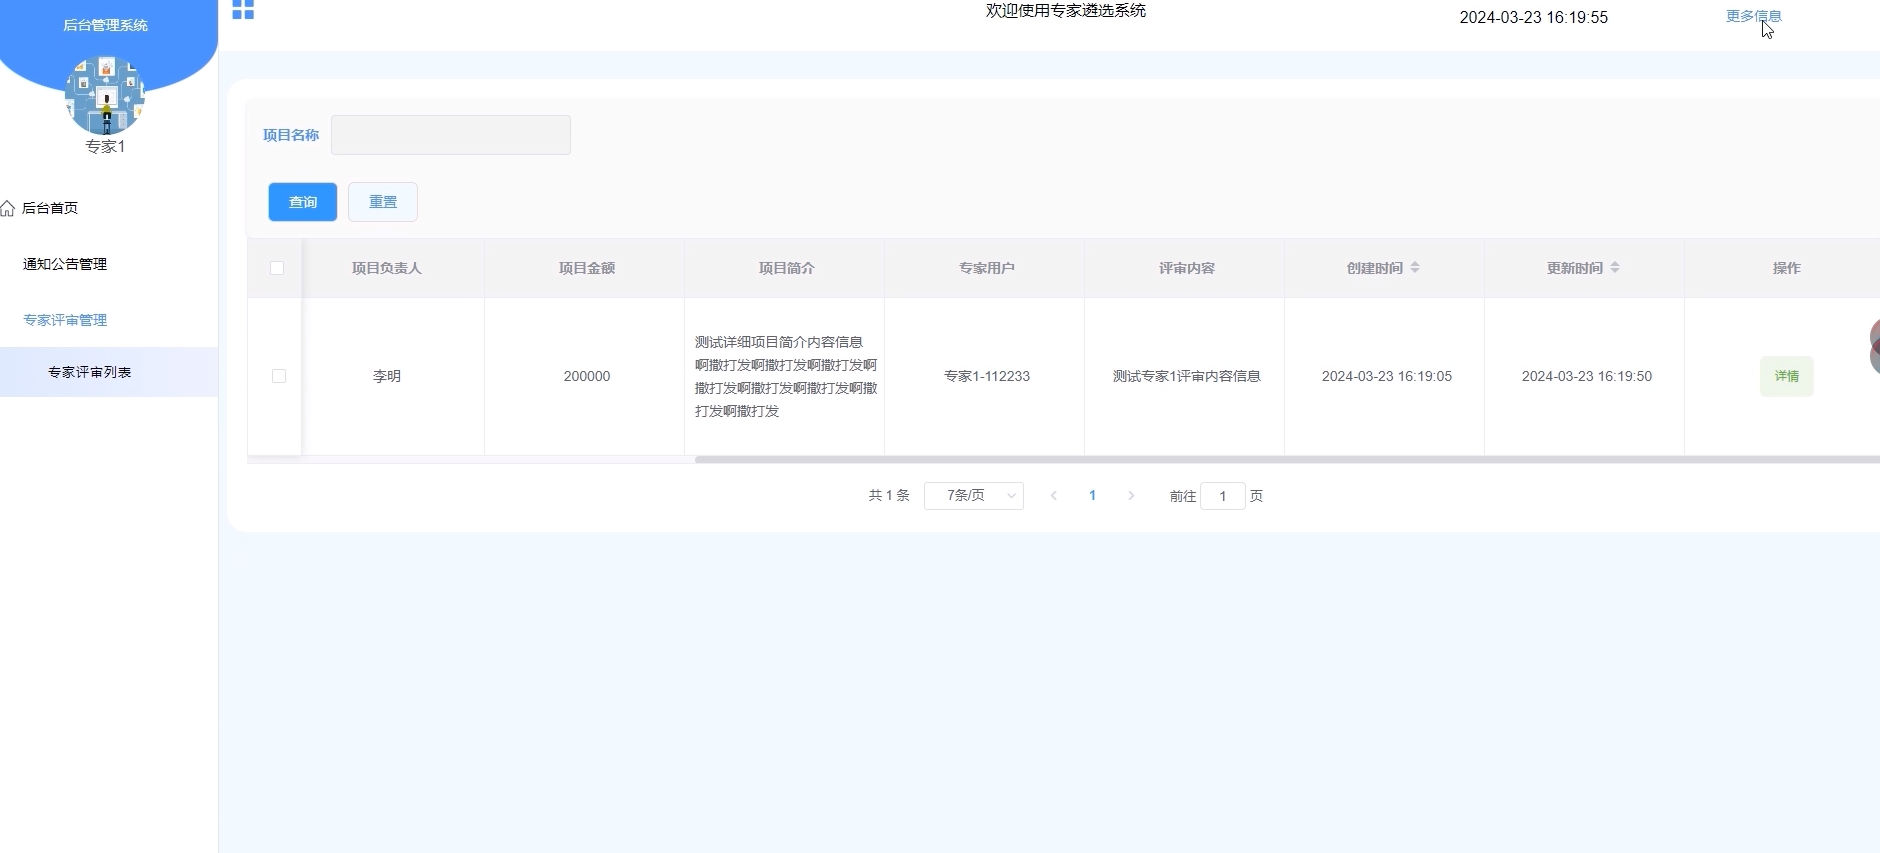Click the 测试专家1评审内容信息 cell
This screenshot has width=1880, height=853.
pyautogui.click(x=1187, y=376)
